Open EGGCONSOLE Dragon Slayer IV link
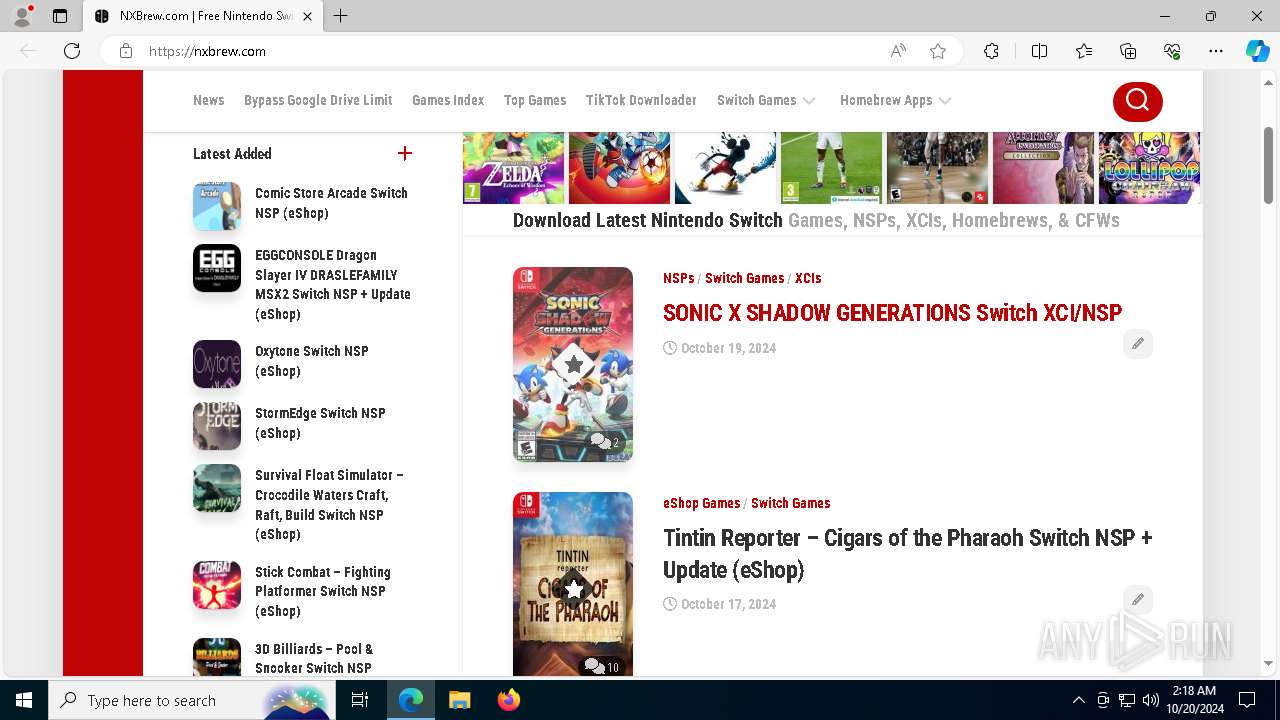This screenshot has width=1280, height=720. (333, 284)
